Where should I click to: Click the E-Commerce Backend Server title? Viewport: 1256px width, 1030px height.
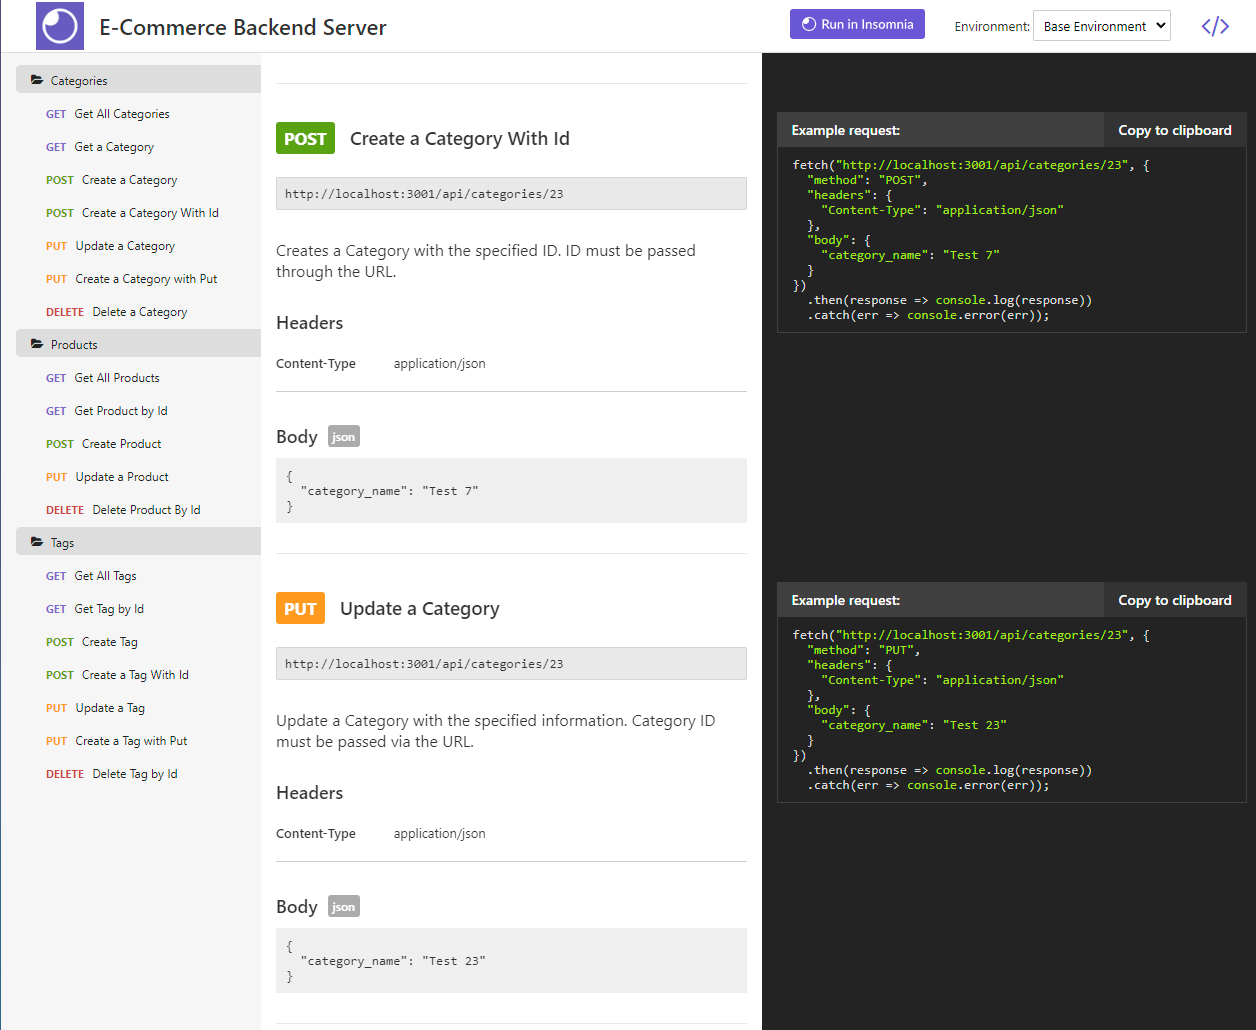243,27
